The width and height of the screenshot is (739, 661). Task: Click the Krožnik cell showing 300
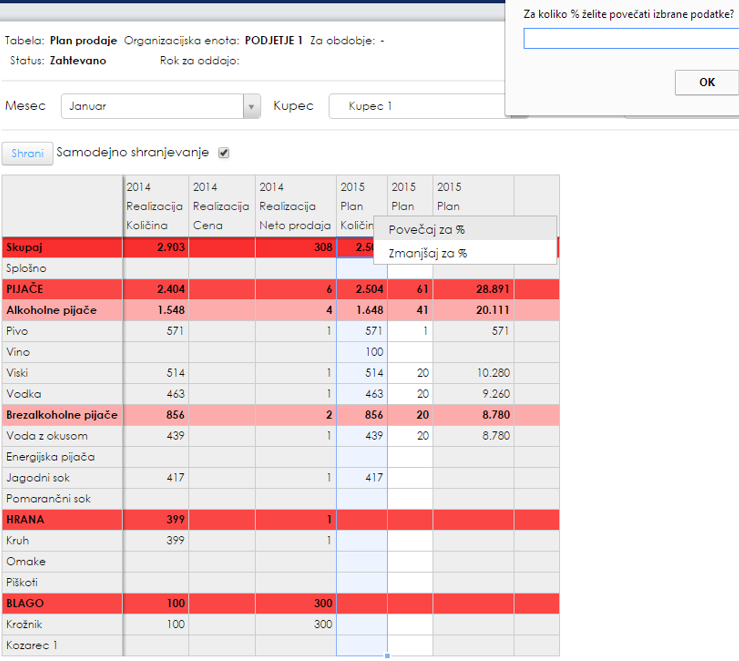click(295, 625)
